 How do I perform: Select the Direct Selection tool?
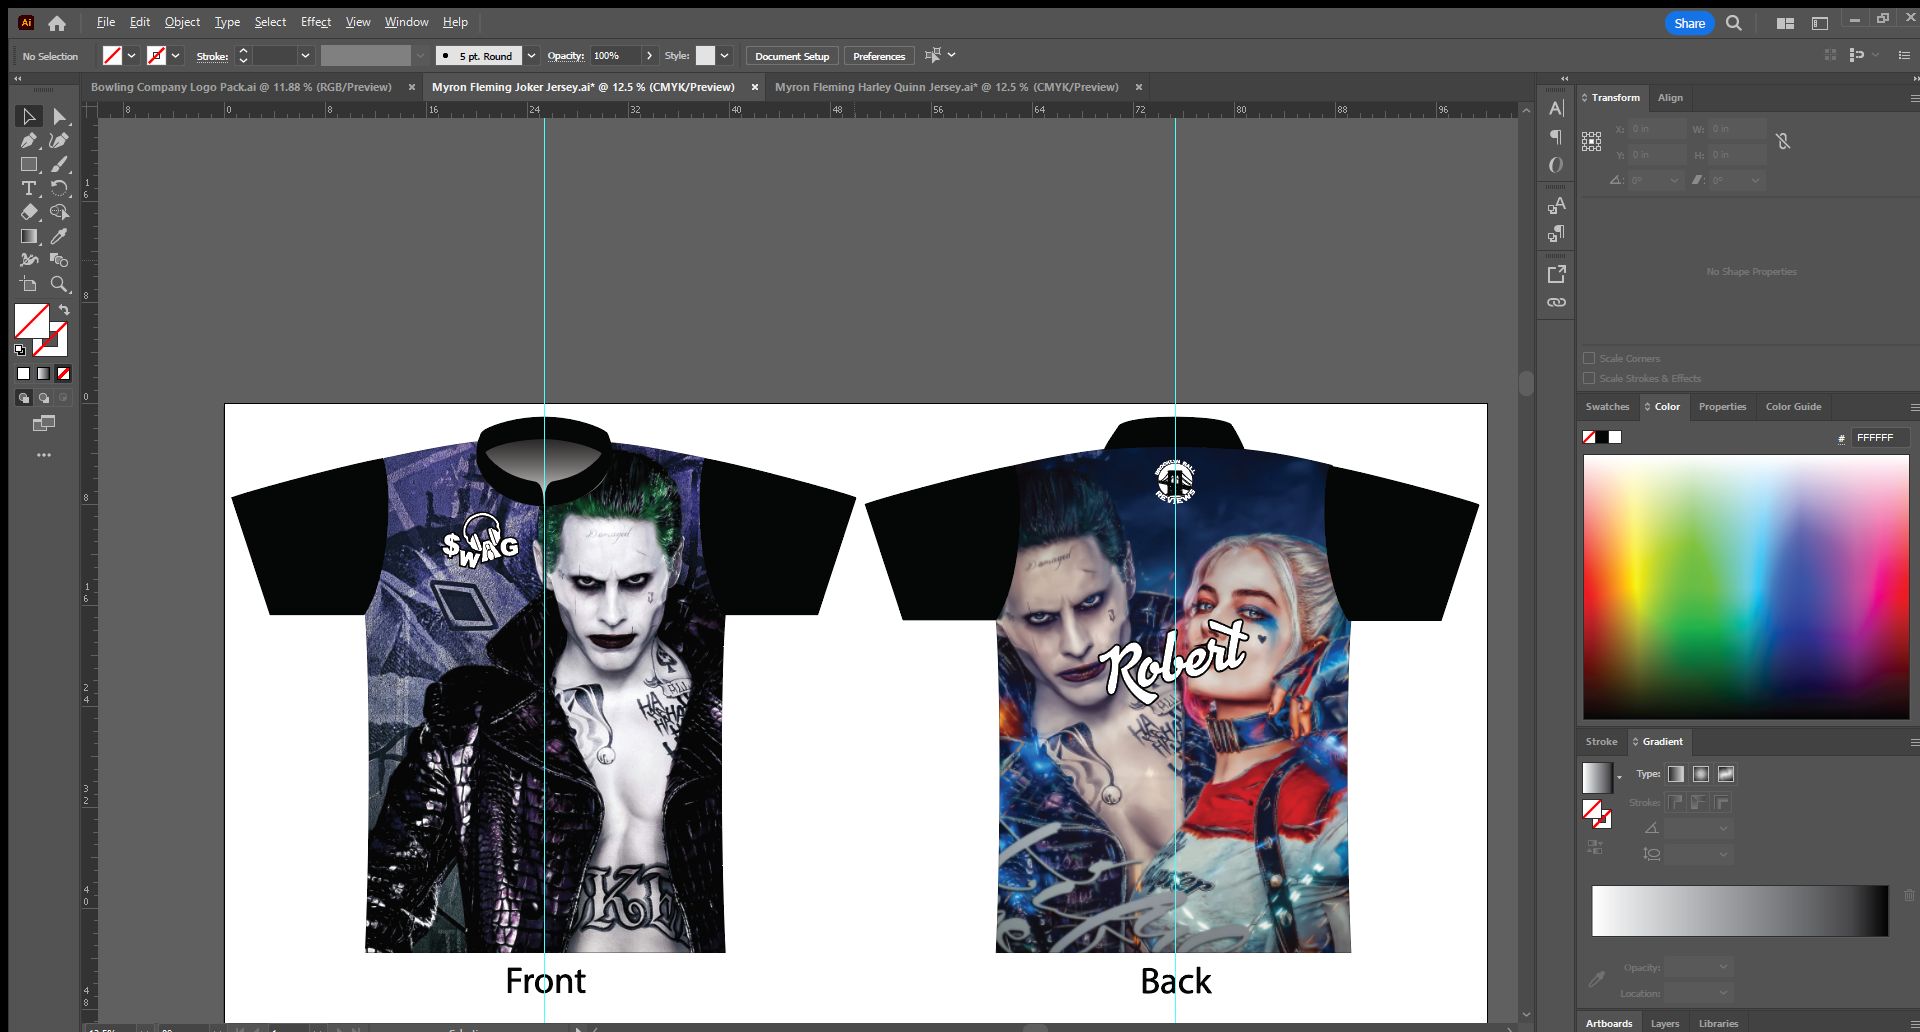tap(59, 117)
